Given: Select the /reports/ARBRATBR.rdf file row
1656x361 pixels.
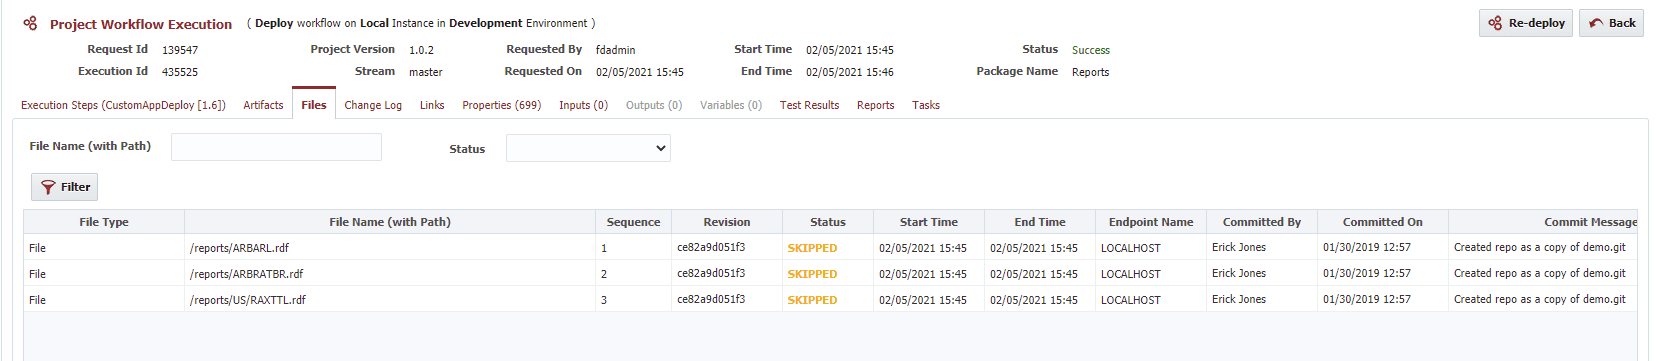Looking at the screenshot, I should [x=830, y=273].
